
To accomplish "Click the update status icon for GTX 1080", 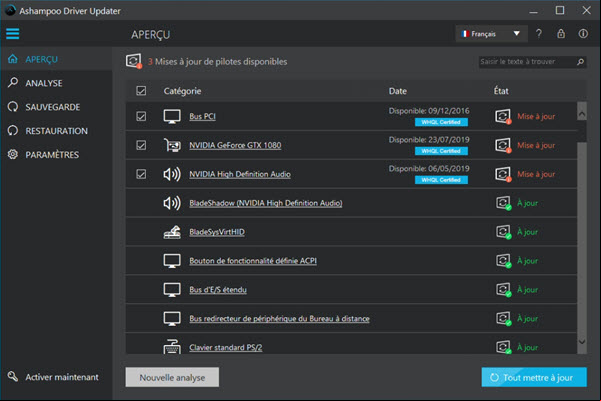I will [x=503, y=145].
